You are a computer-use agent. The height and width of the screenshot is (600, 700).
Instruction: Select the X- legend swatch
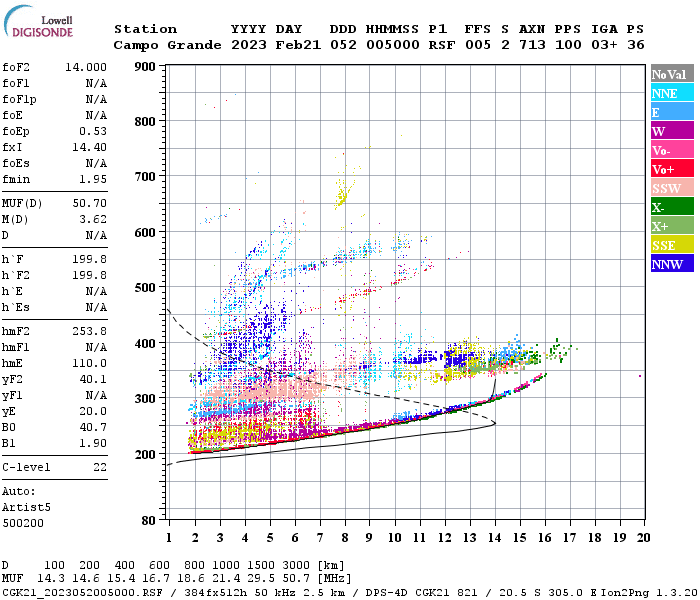coord(672,207)
